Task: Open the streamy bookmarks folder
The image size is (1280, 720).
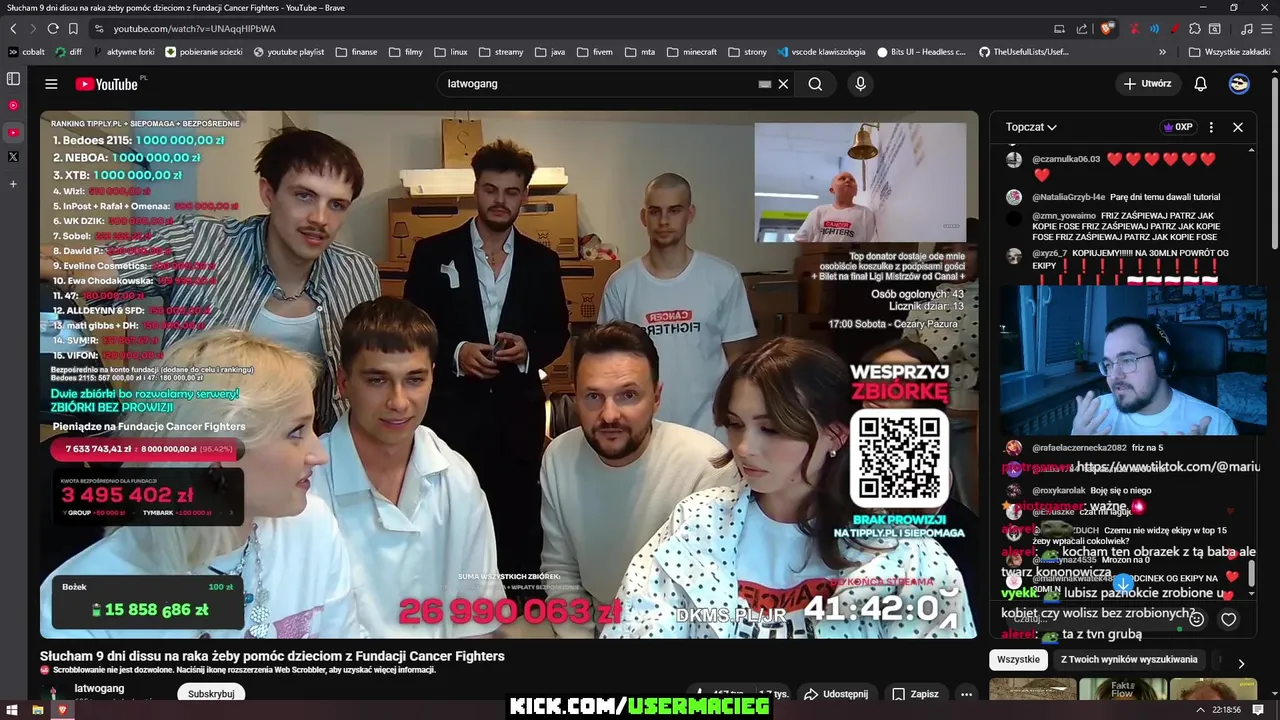Action: click(501, 52)
